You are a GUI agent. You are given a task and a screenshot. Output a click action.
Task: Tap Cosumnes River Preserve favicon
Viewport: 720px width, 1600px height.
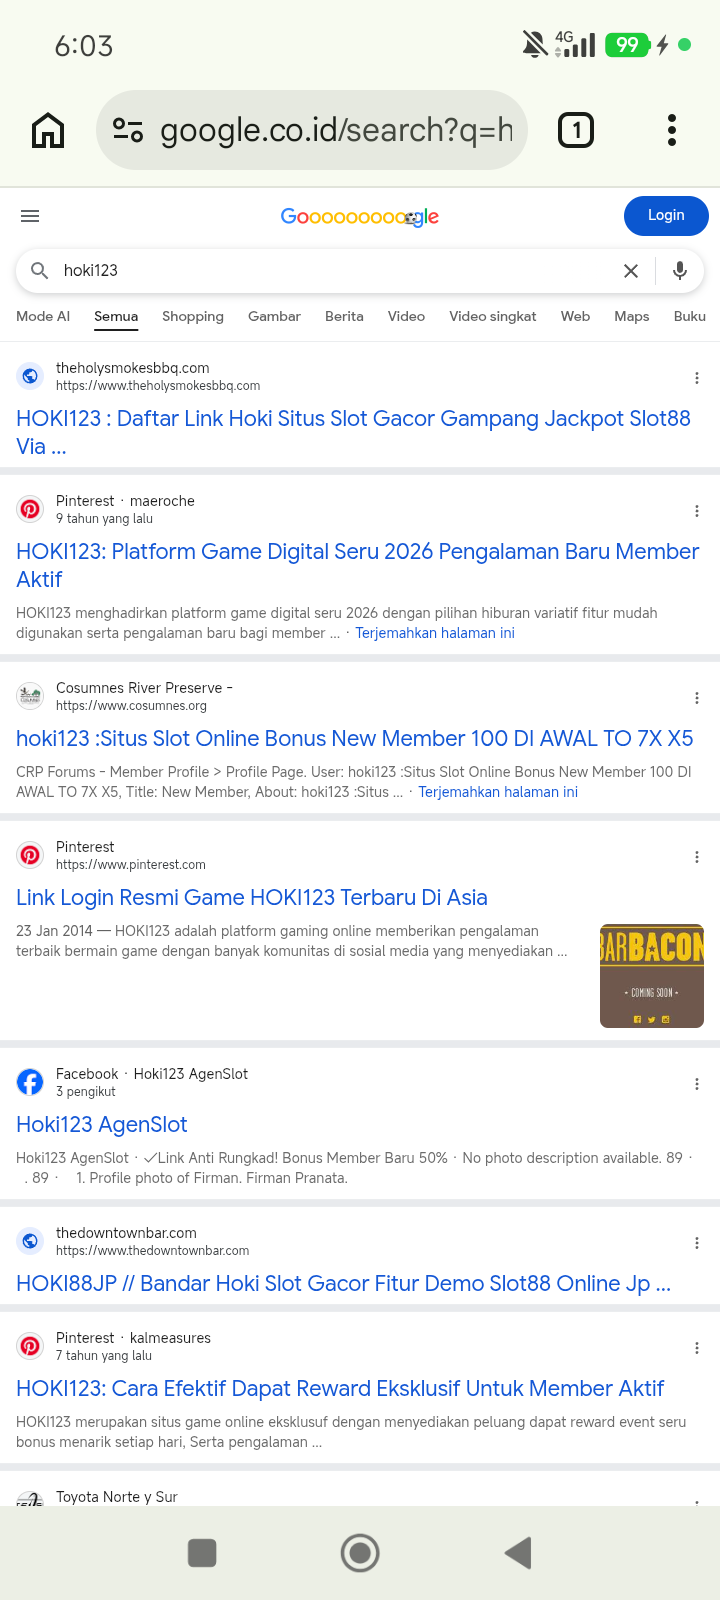point(30,696)
